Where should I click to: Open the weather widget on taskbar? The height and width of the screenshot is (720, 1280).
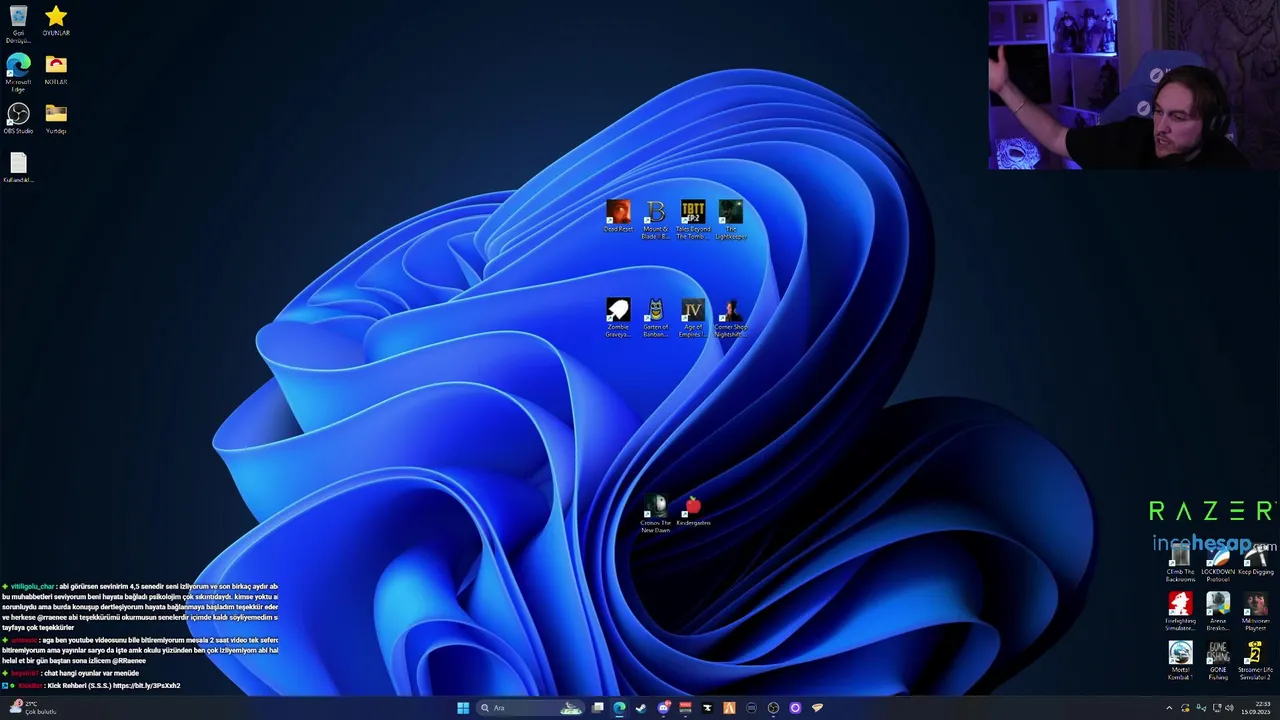tap(32, 708)
